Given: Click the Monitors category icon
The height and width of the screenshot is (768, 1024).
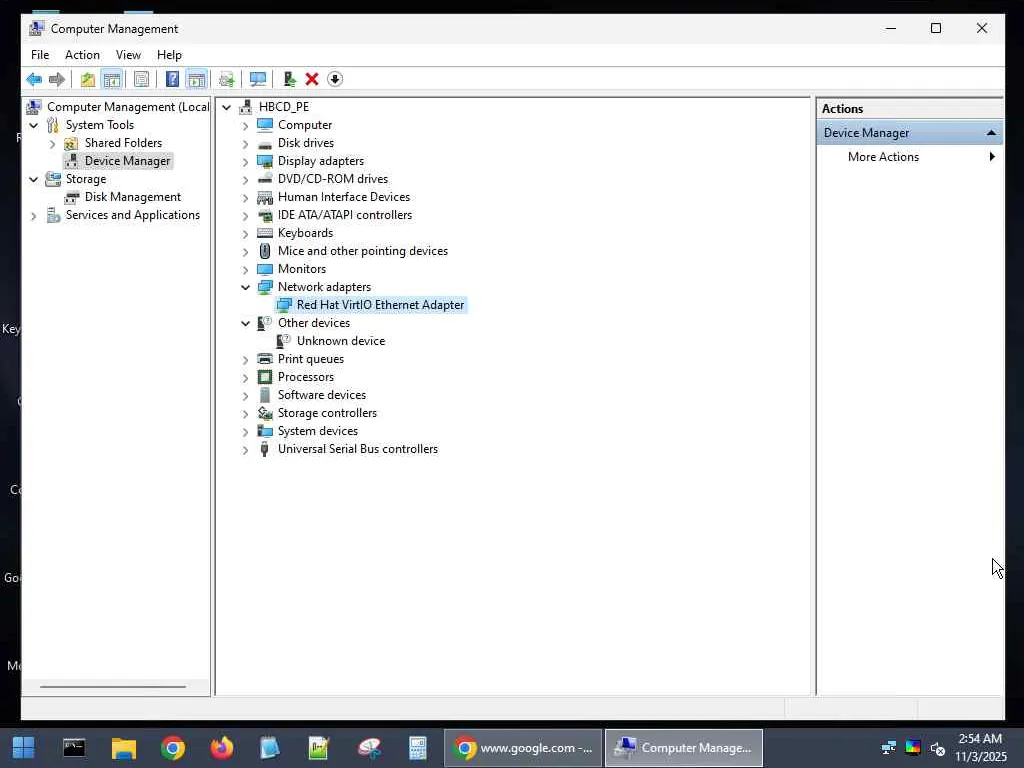Looking at the screenshot, I should 264,269.
